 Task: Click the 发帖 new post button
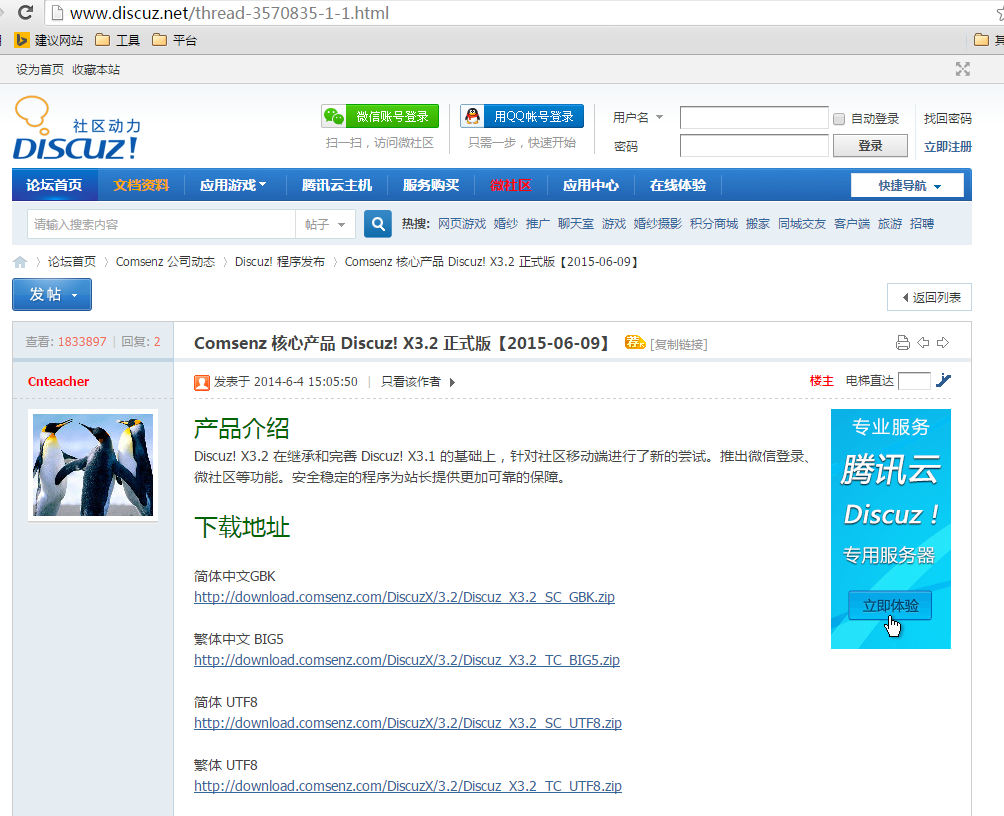[x=52, y=294]
